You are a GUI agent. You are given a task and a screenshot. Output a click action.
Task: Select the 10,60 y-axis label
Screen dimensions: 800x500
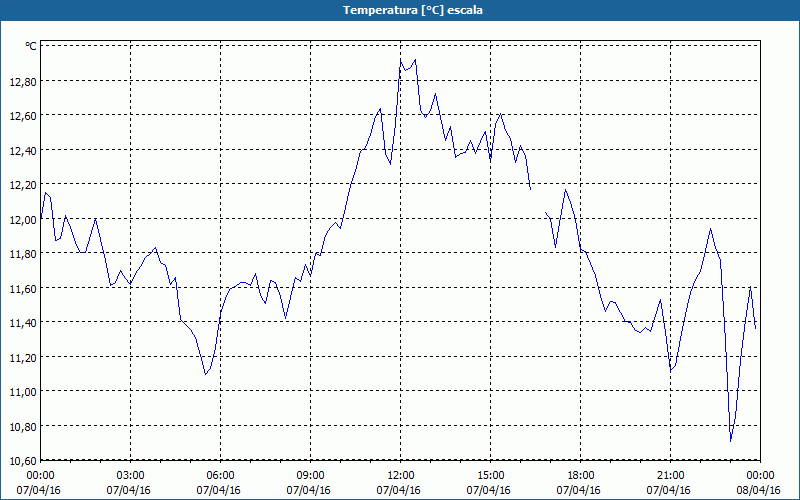[23, 461]
